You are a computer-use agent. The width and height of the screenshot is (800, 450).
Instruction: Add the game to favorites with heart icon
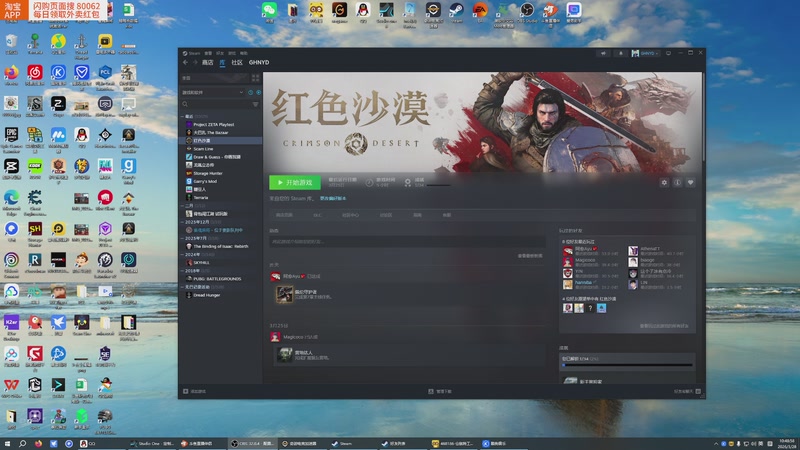tap(690, 182)
